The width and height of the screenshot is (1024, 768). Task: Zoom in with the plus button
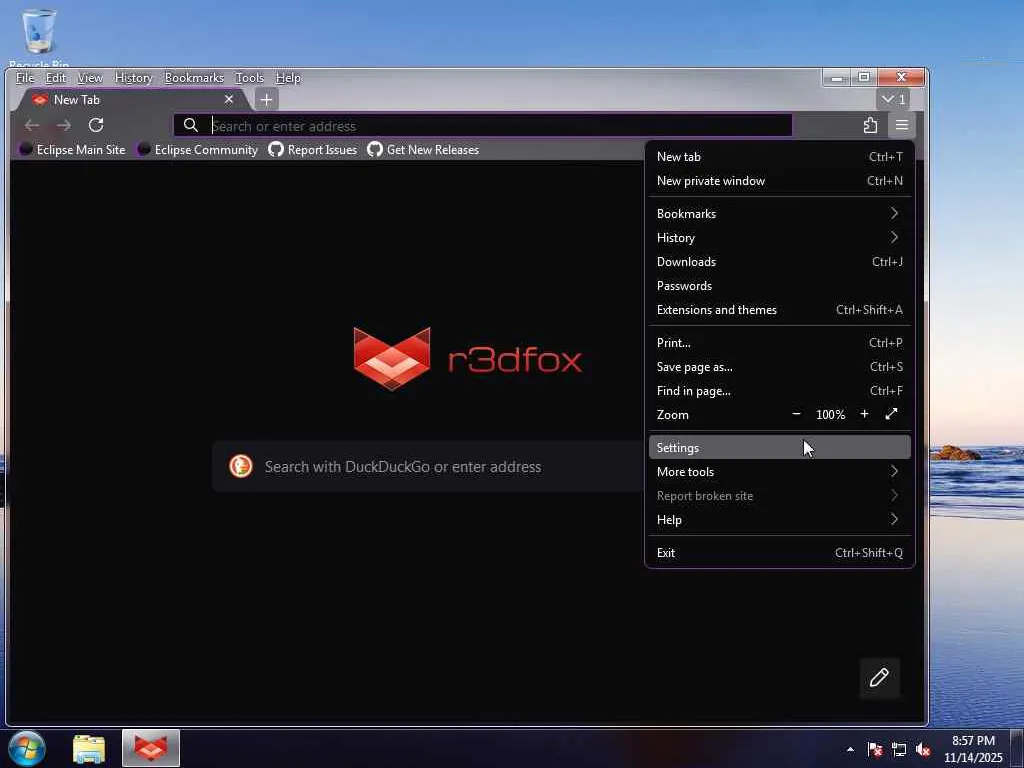click(x=864, y=414)
